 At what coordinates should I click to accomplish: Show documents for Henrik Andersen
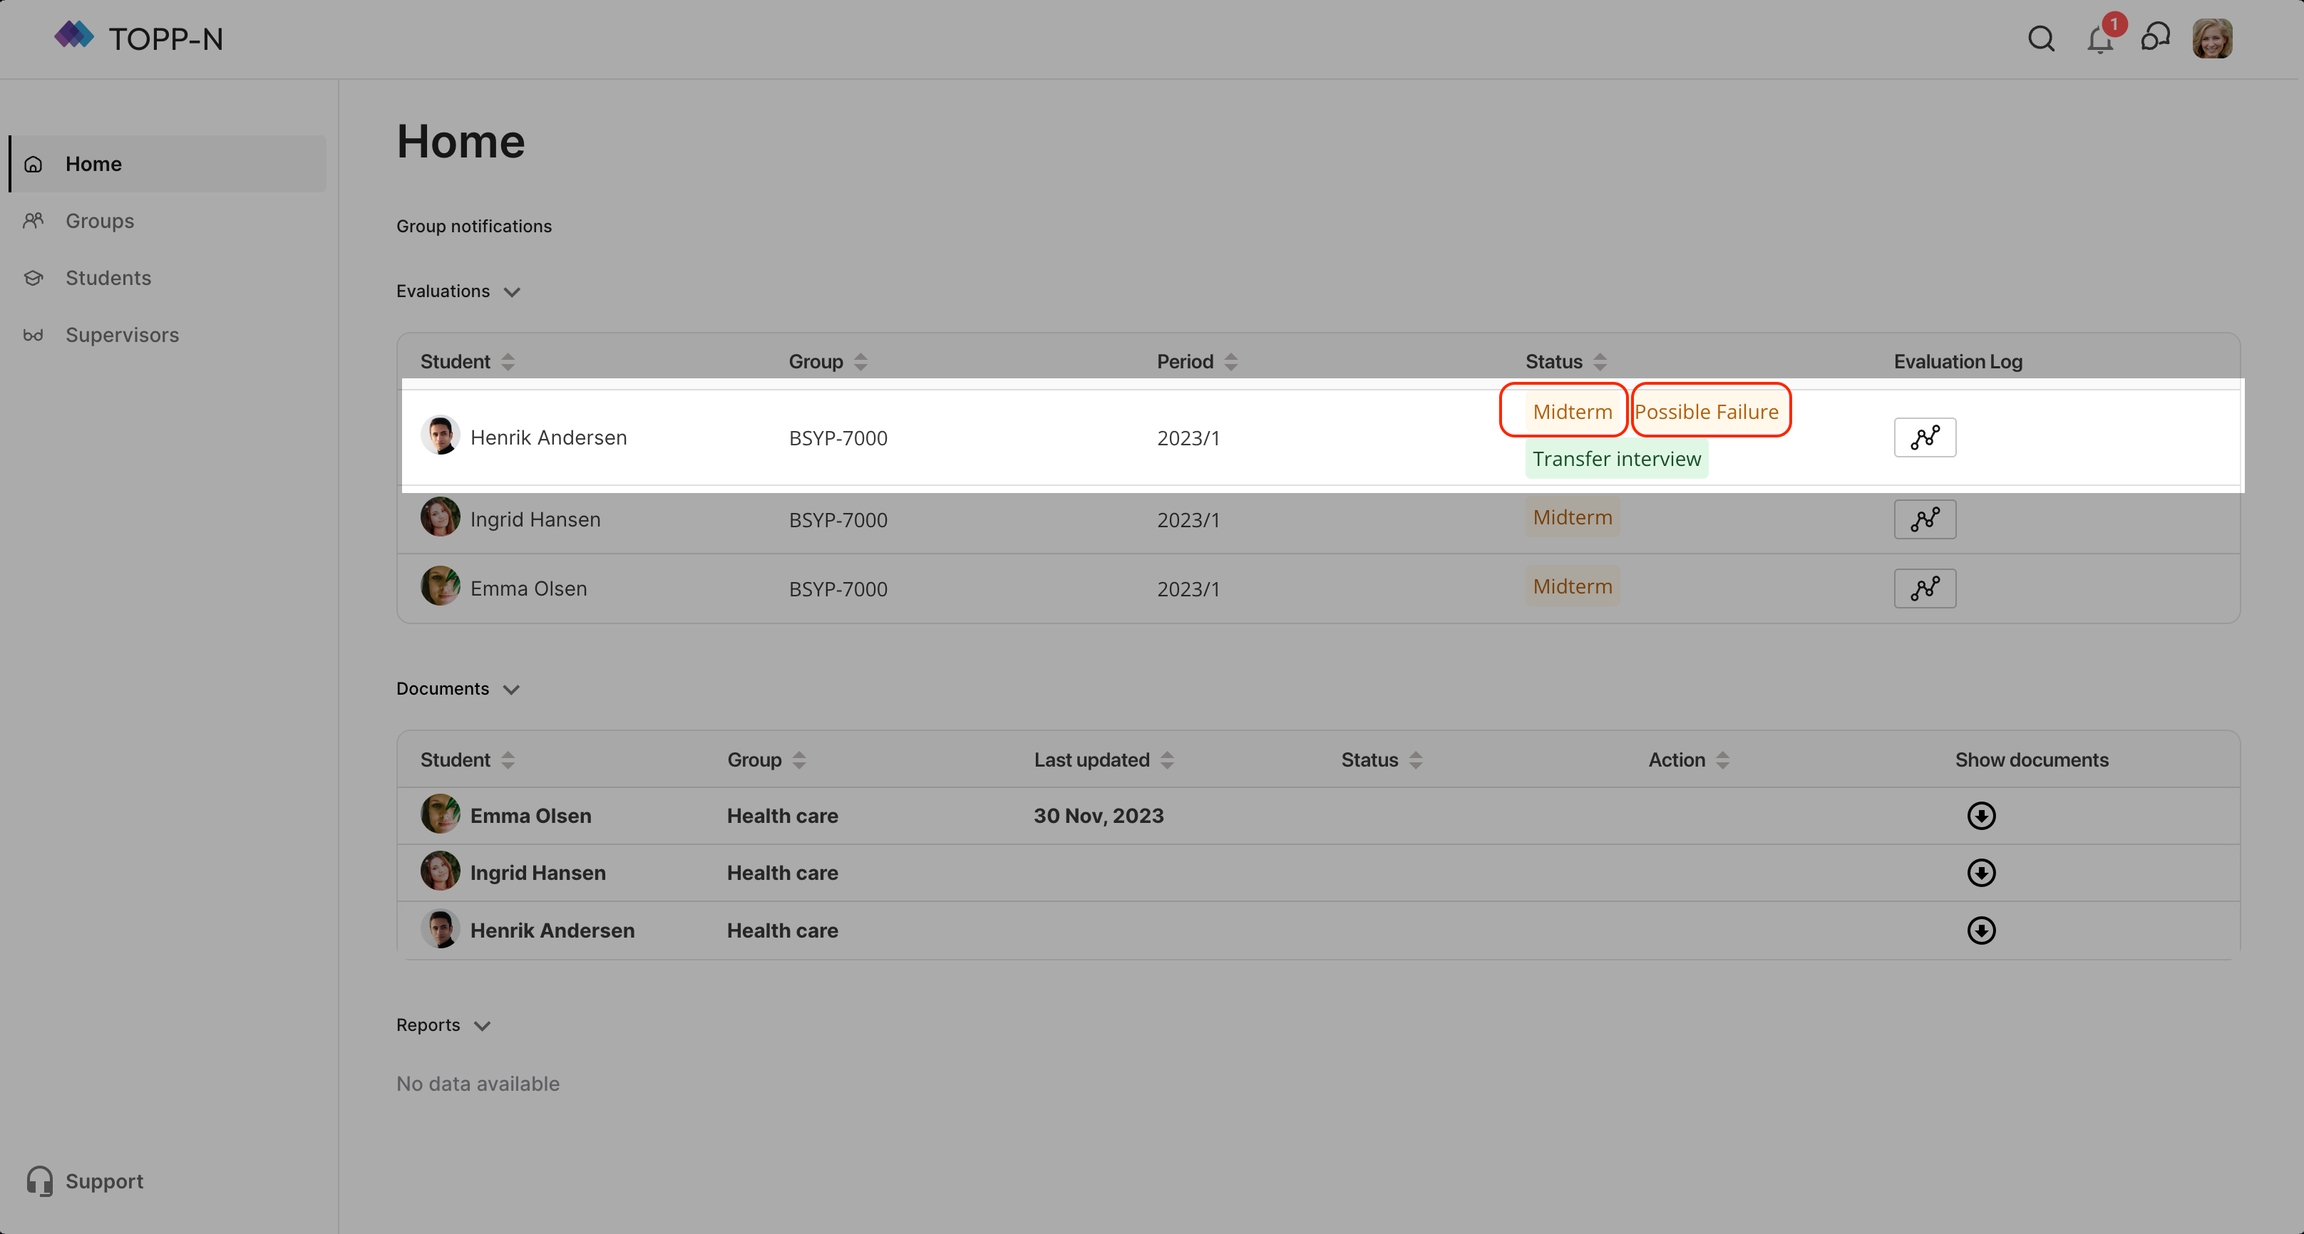click(x=1980, y=931)
